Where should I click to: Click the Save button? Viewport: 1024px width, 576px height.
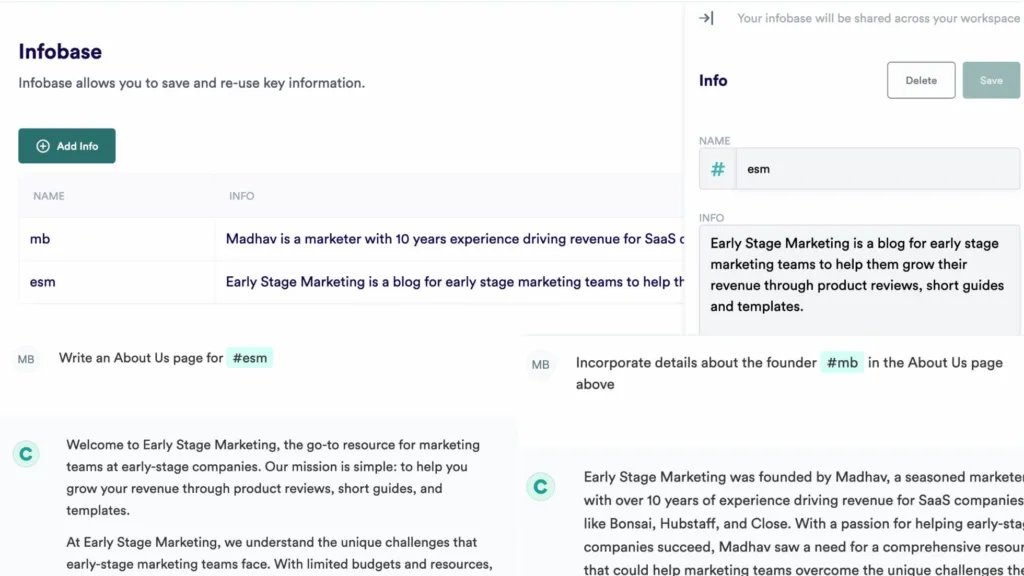pyautogui.click(x=991, y=80)
